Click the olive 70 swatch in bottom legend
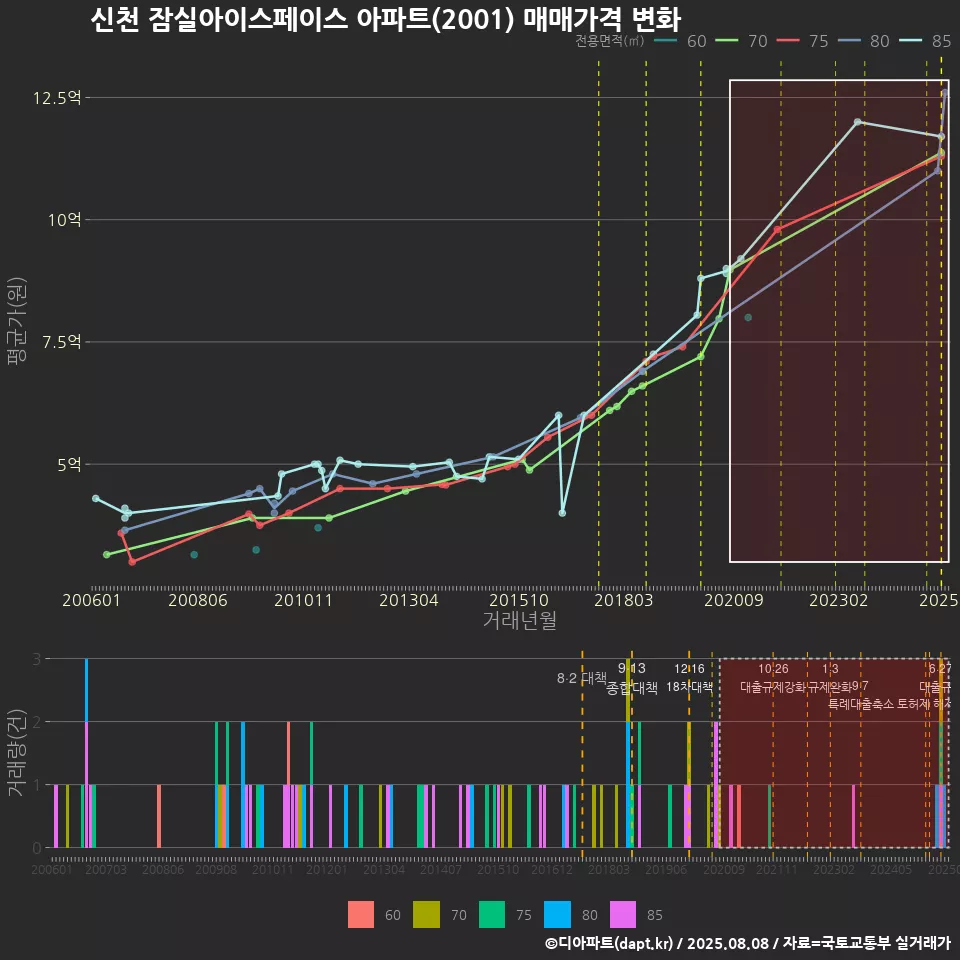Screen dimensions: 960x960 [426, 915]
